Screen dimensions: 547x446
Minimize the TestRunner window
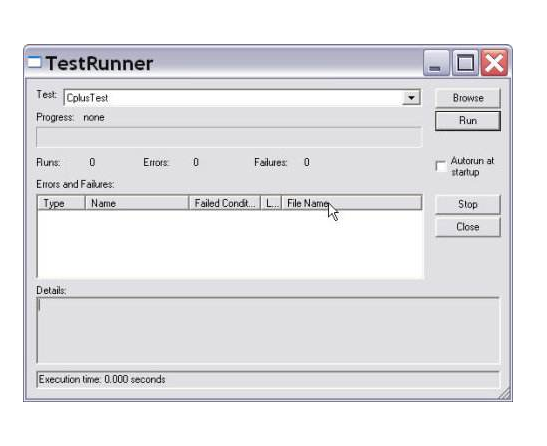coord(436,63)
